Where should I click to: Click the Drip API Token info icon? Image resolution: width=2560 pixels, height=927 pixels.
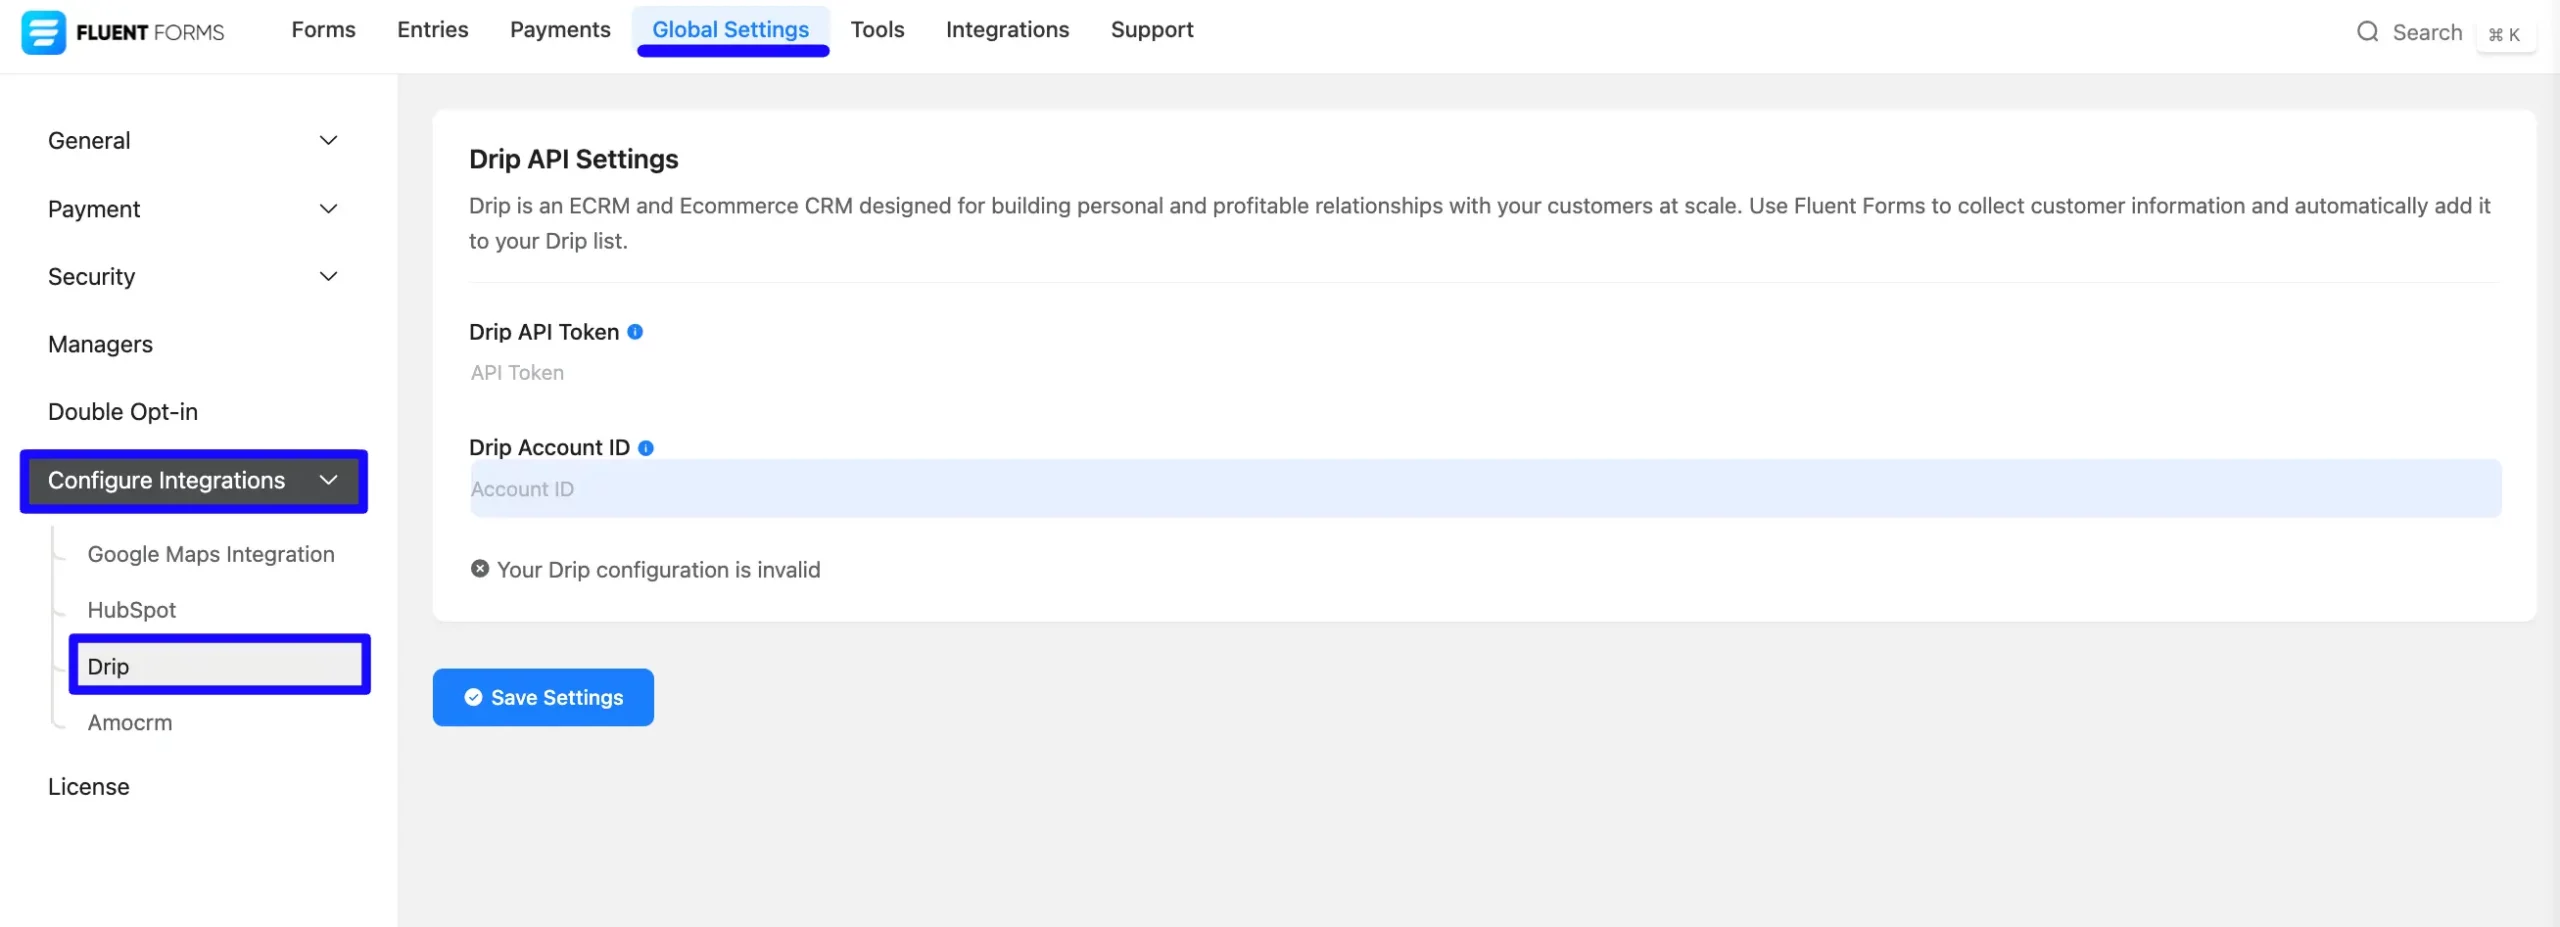pos(635,332)
